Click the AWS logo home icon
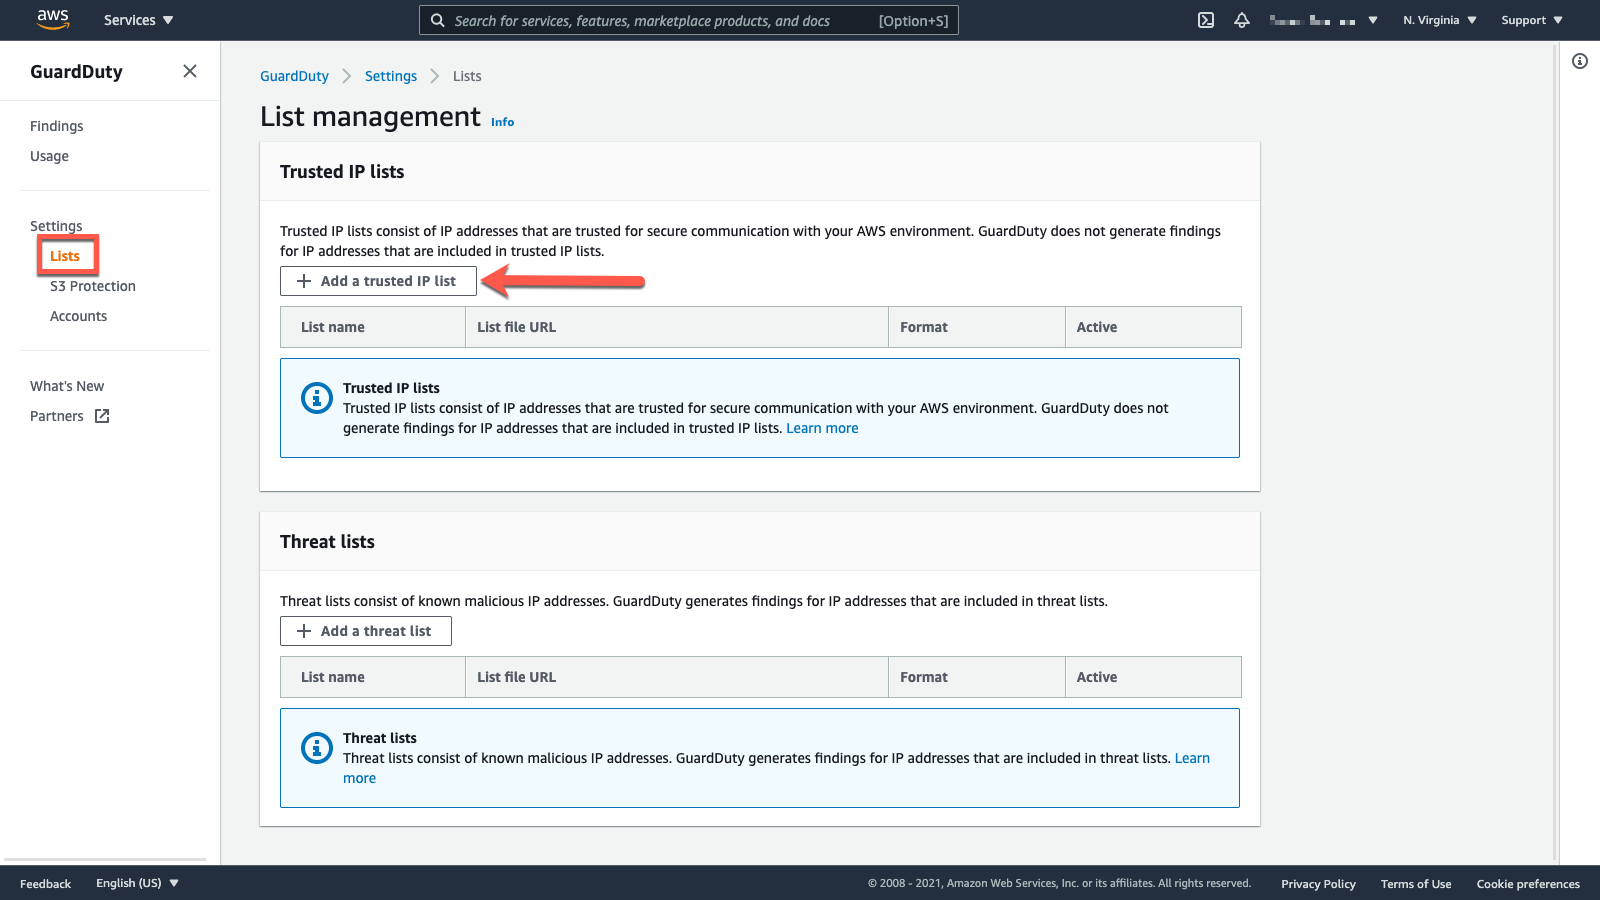The image size is (1600, 900). tap(53, 19)
